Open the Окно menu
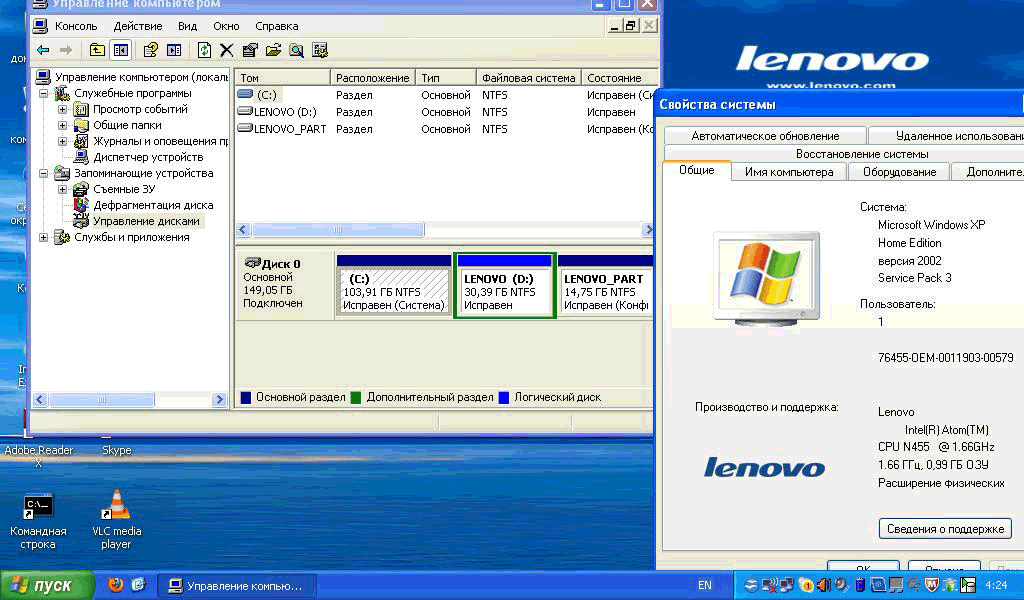The width and height of the screenshot is (1024, 600). click(x=226, y=26)
